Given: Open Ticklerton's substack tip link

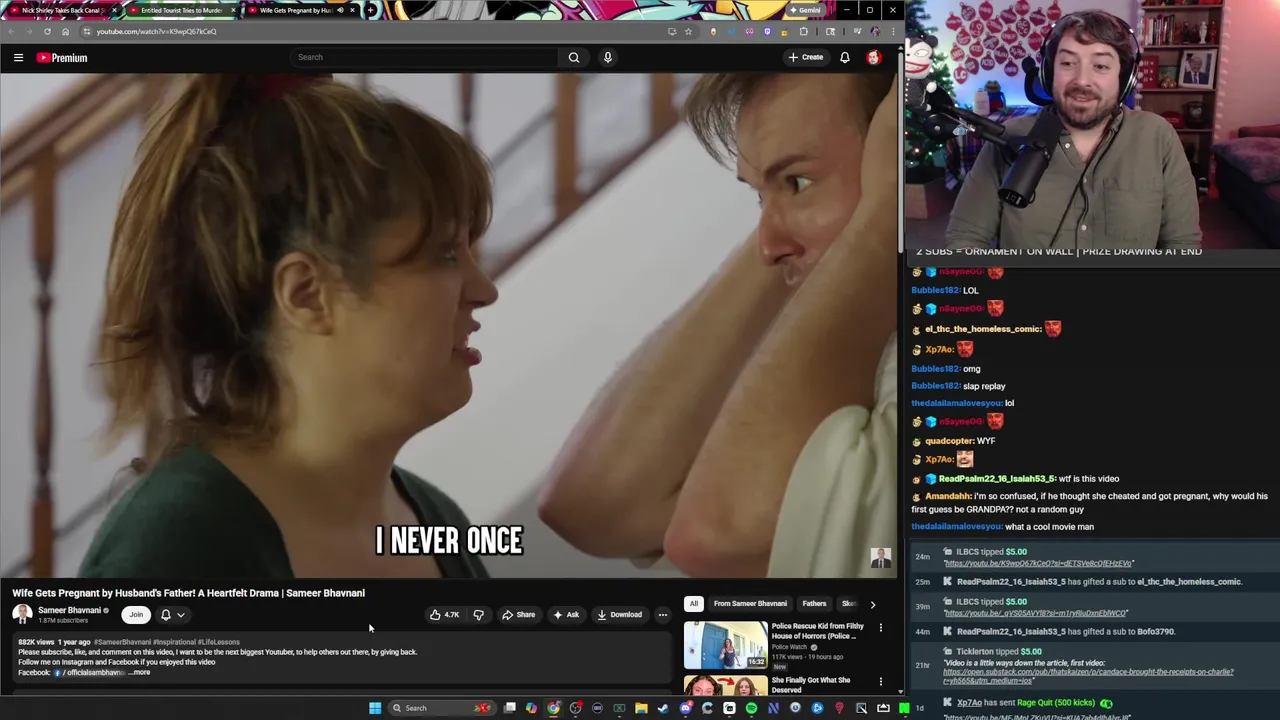Looking at the screenshot, I should (1088, 676).
